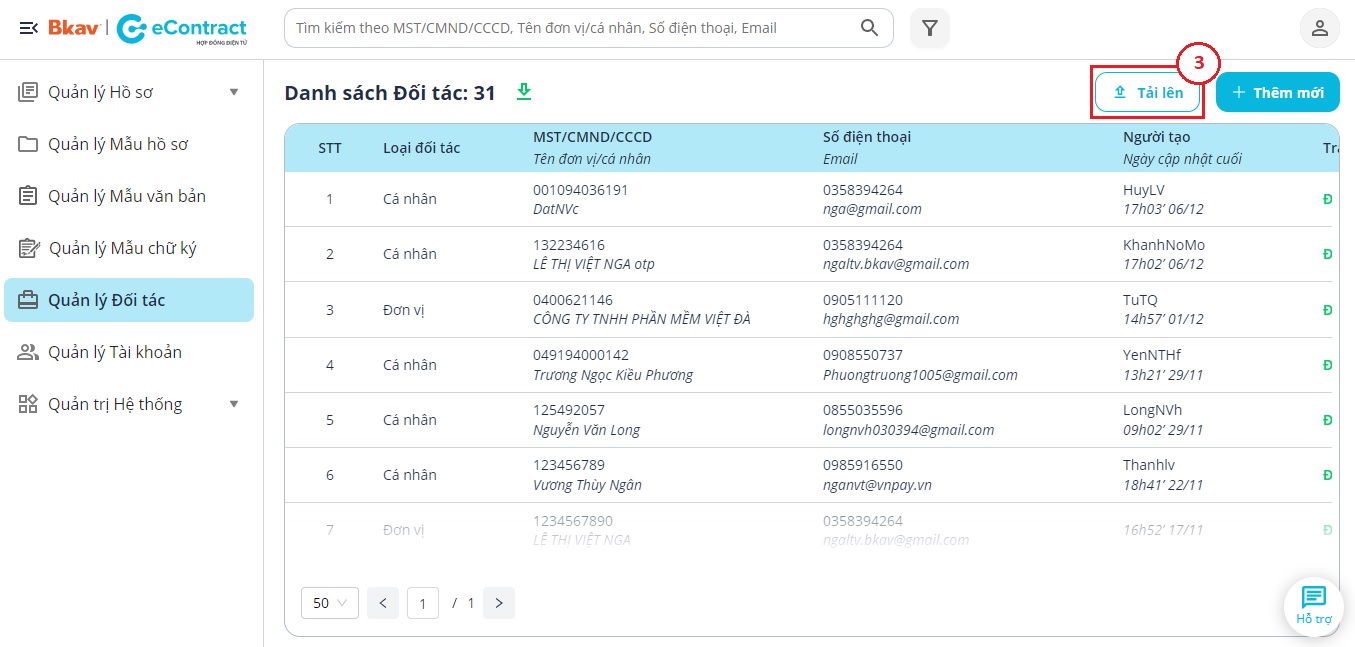Open the filter funnel icon
Viewport: 1355px width, 647px height.
(930, 28)
